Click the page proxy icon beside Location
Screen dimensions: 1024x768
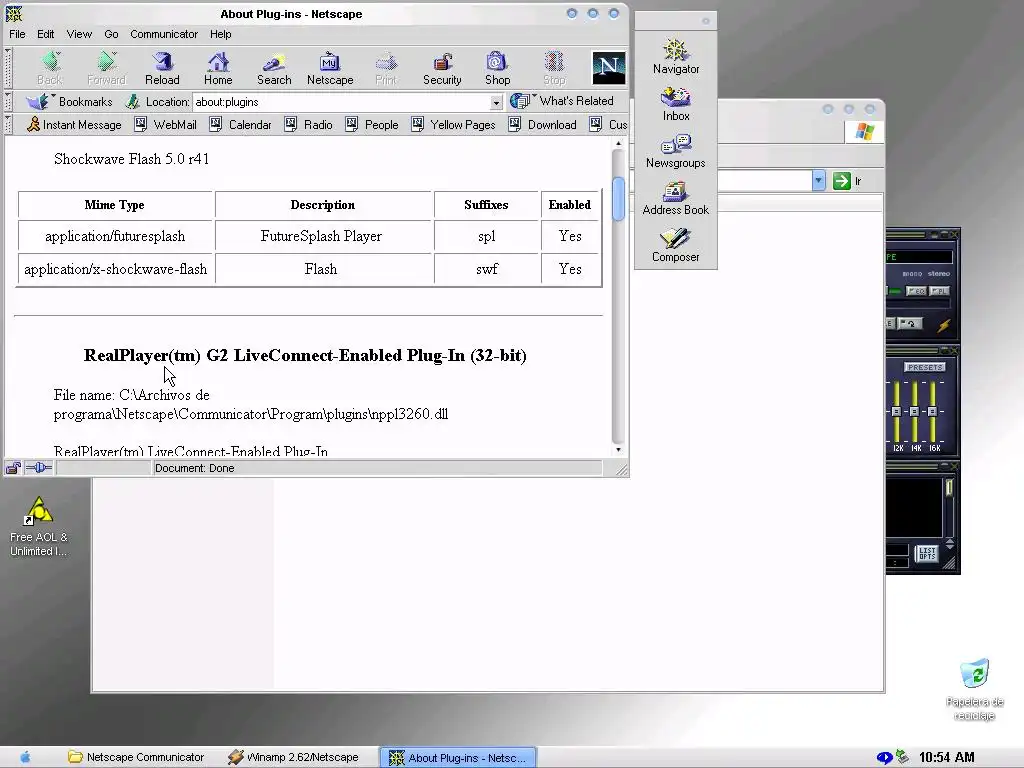pyautogui.click(x=133, y=102)
